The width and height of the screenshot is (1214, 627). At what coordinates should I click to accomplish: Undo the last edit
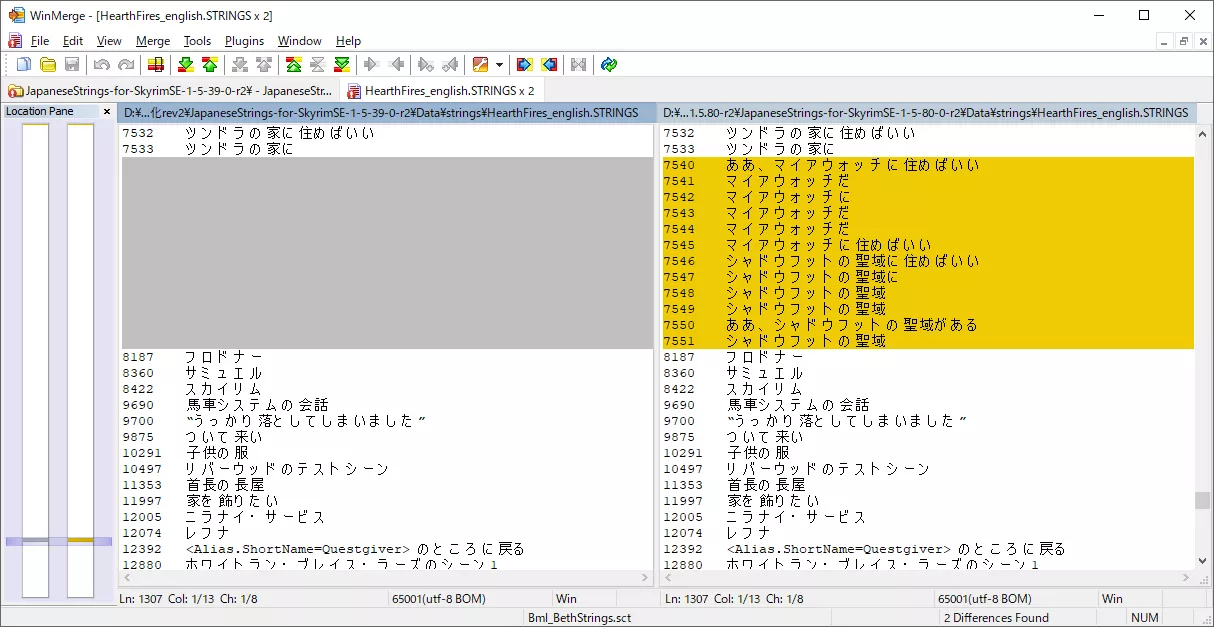point(101,65)
